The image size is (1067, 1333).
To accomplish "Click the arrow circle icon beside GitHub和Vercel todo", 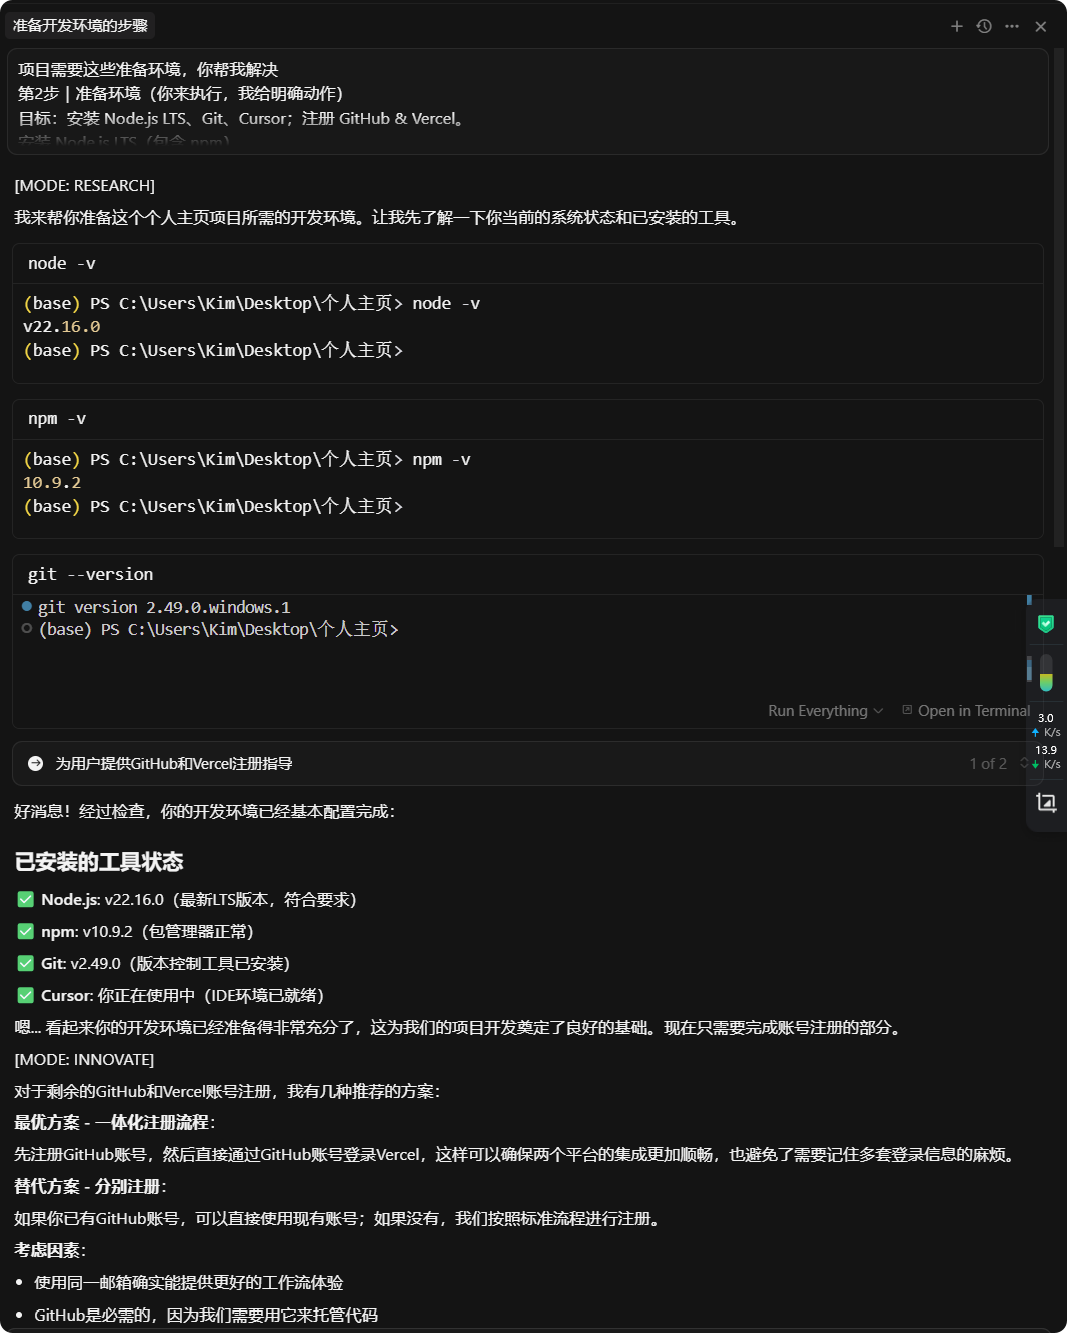I will tap(36, 763).
